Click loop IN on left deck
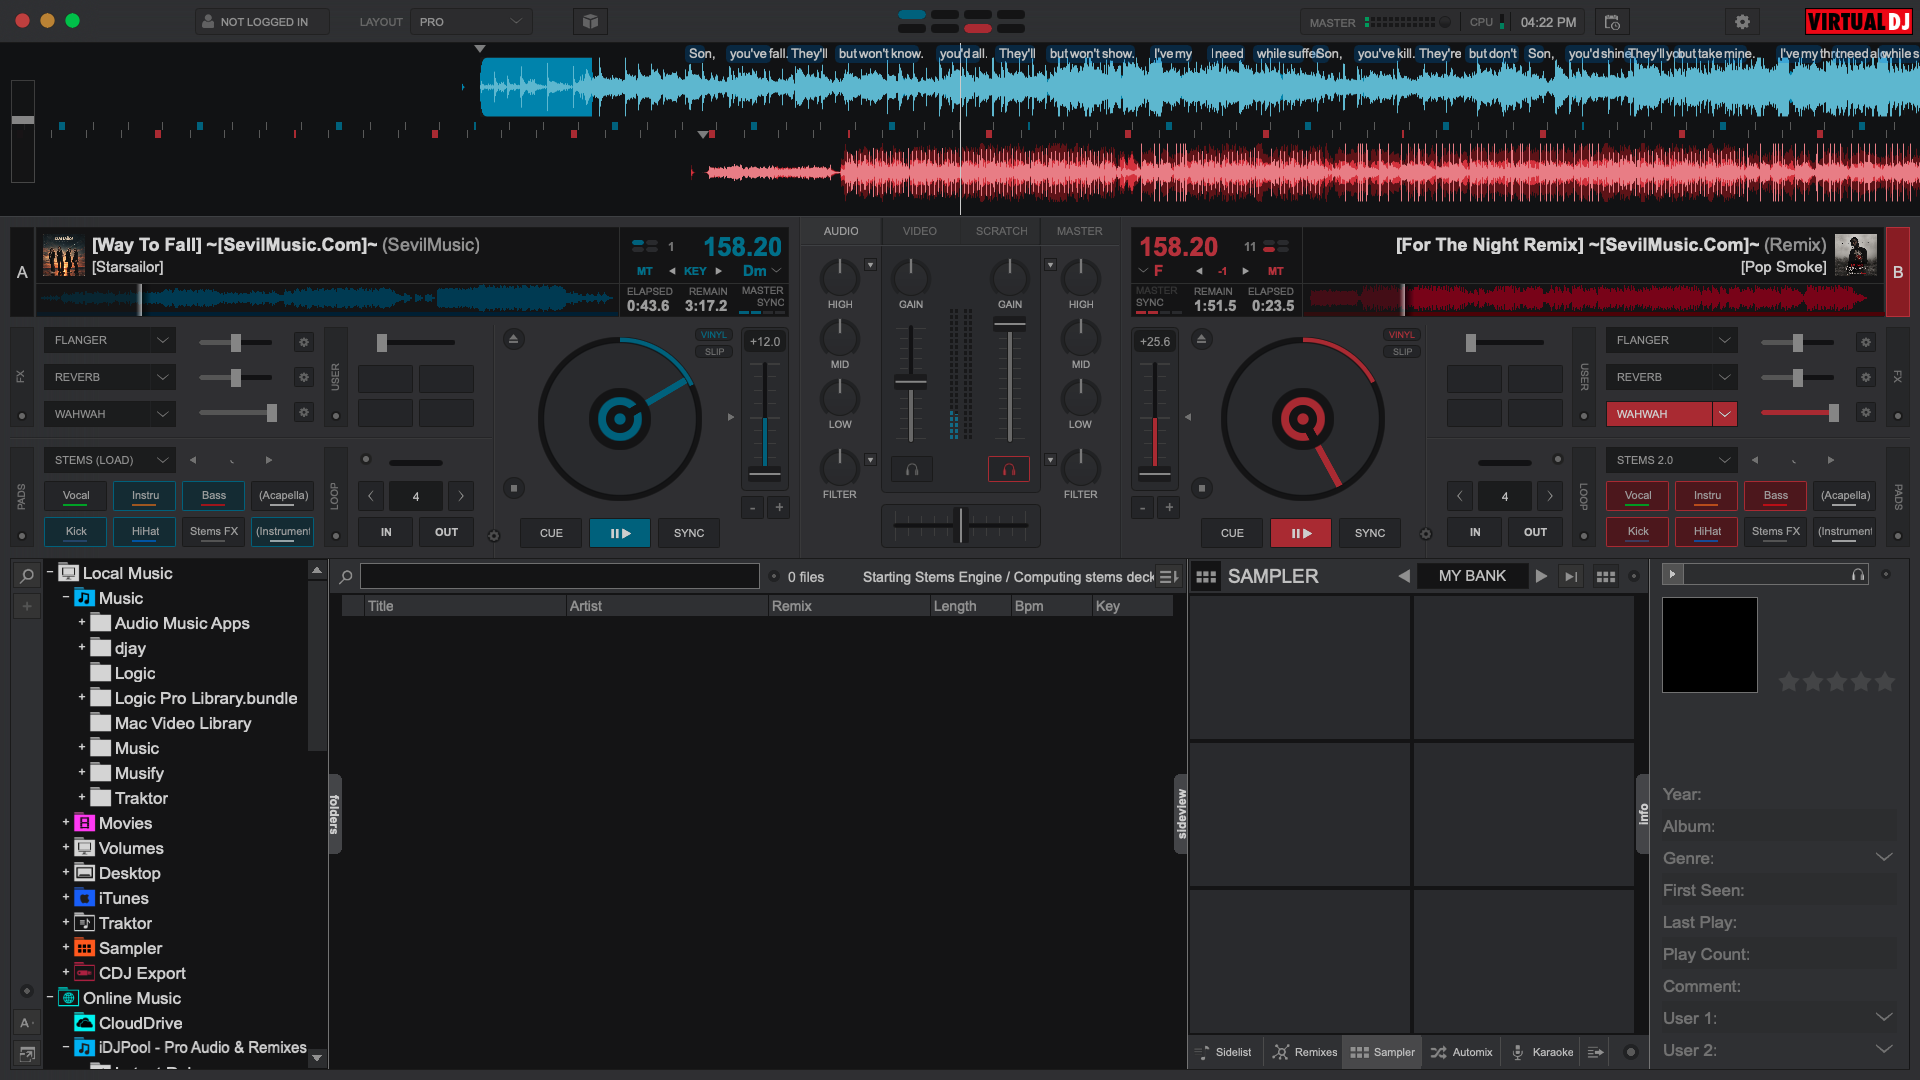Image resolution: width=1920 pixels, height=1080 pixels. [386, 533]
